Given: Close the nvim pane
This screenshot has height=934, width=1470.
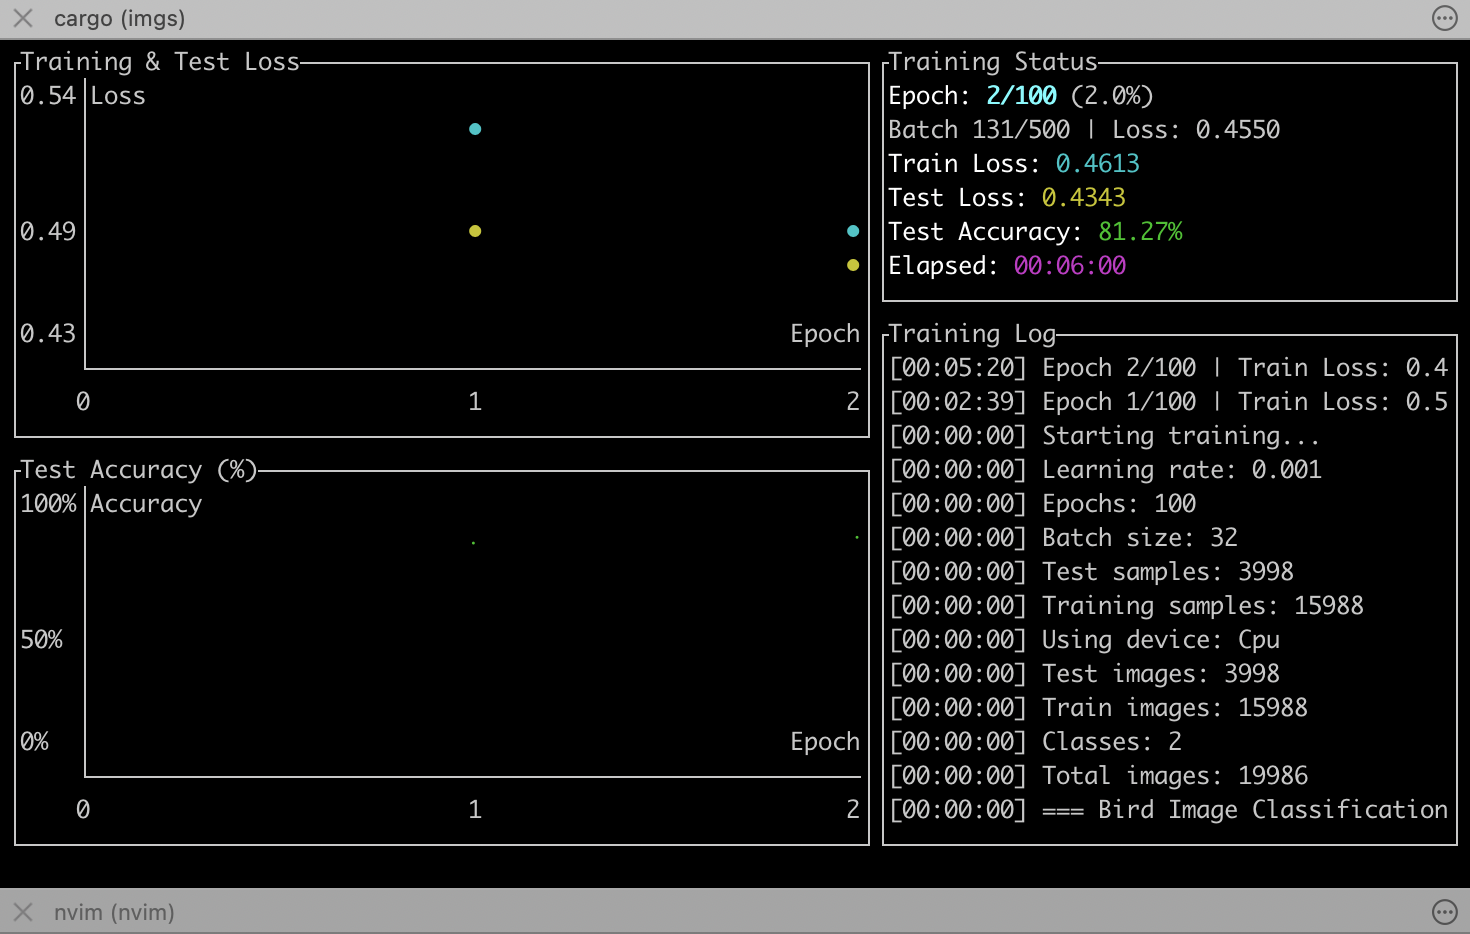Looking at the screenshot, I should [23, 912].
